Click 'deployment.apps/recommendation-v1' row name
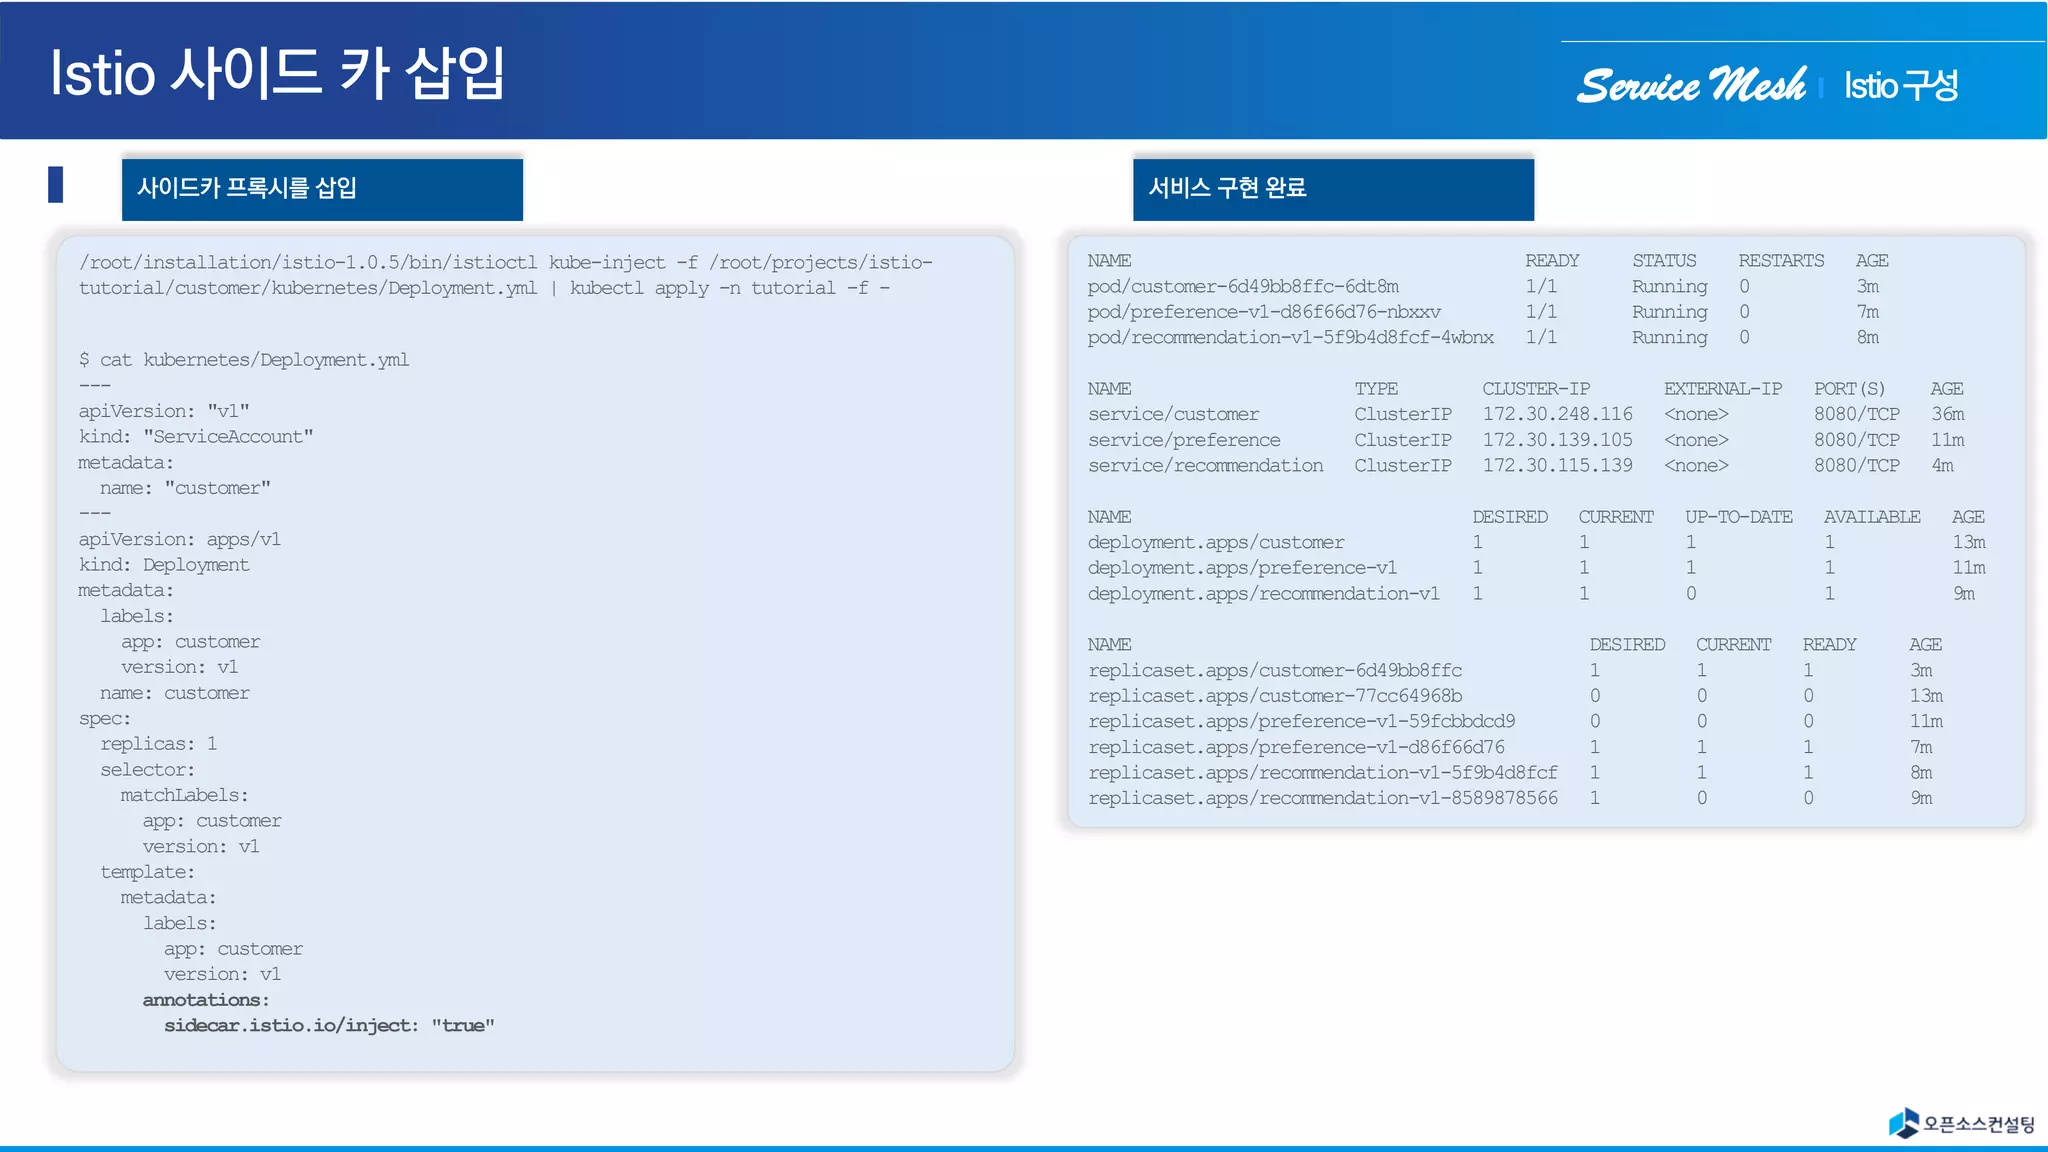This screenshot has width=2048, height=1152. 1264,593
